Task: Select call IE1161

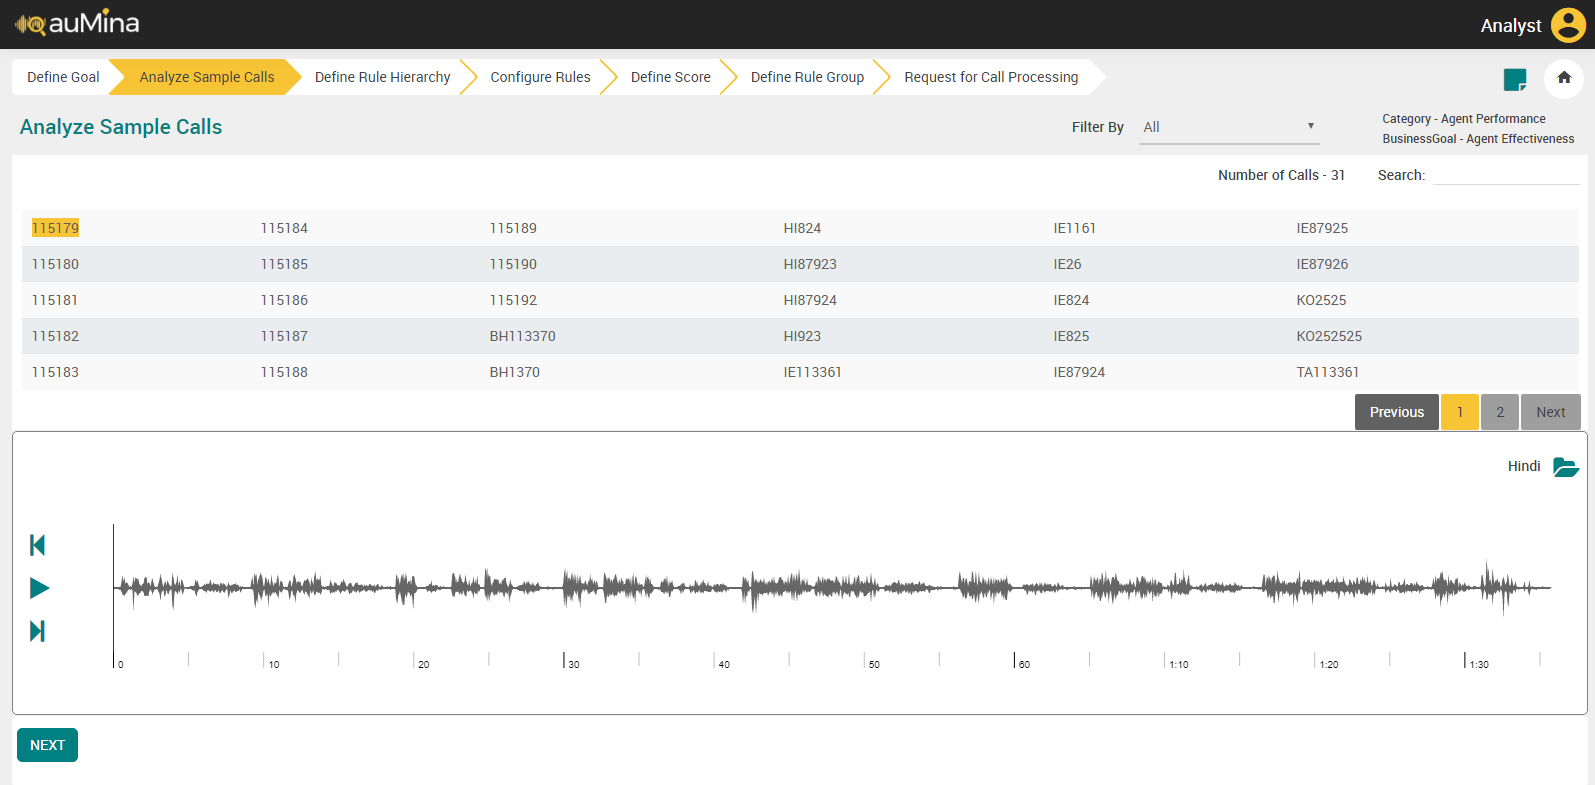Action: click(x=1074, y=228)
